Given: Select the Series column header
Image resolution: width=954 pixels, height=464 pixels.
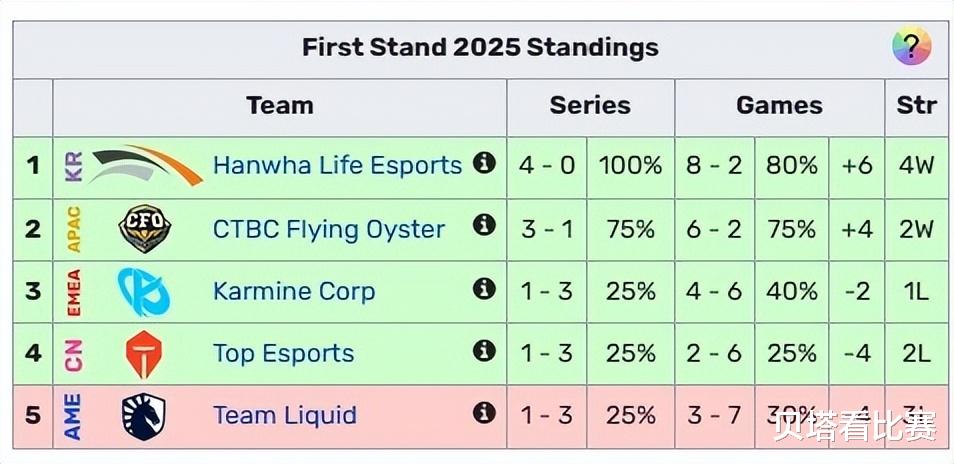Looking at the screenshot, I should point(590,106).
